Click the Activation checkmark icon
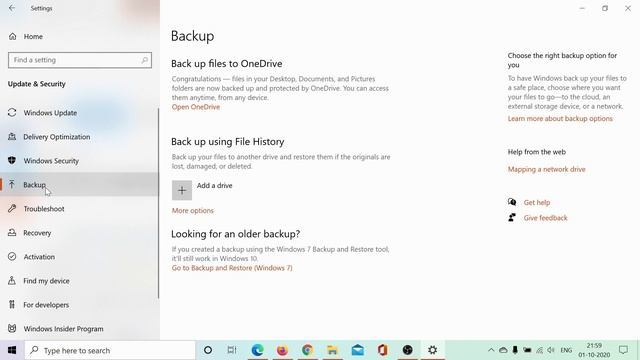The width and height of the screenshot is (640, 360). coord(12,256)
